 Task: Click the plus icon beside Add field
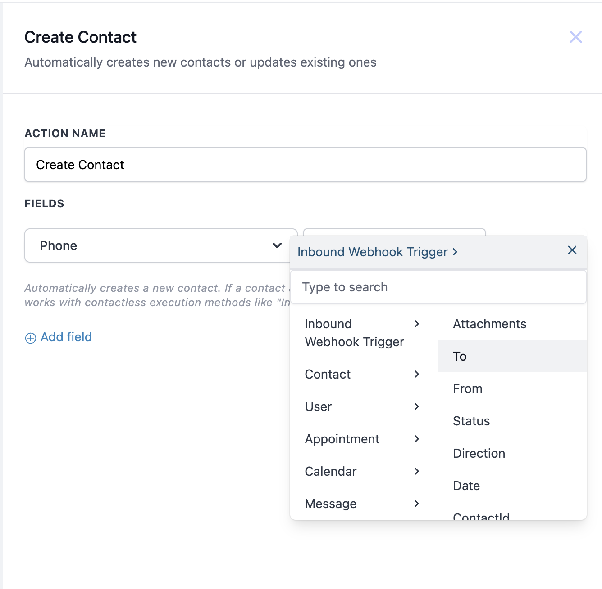[30, 338]
